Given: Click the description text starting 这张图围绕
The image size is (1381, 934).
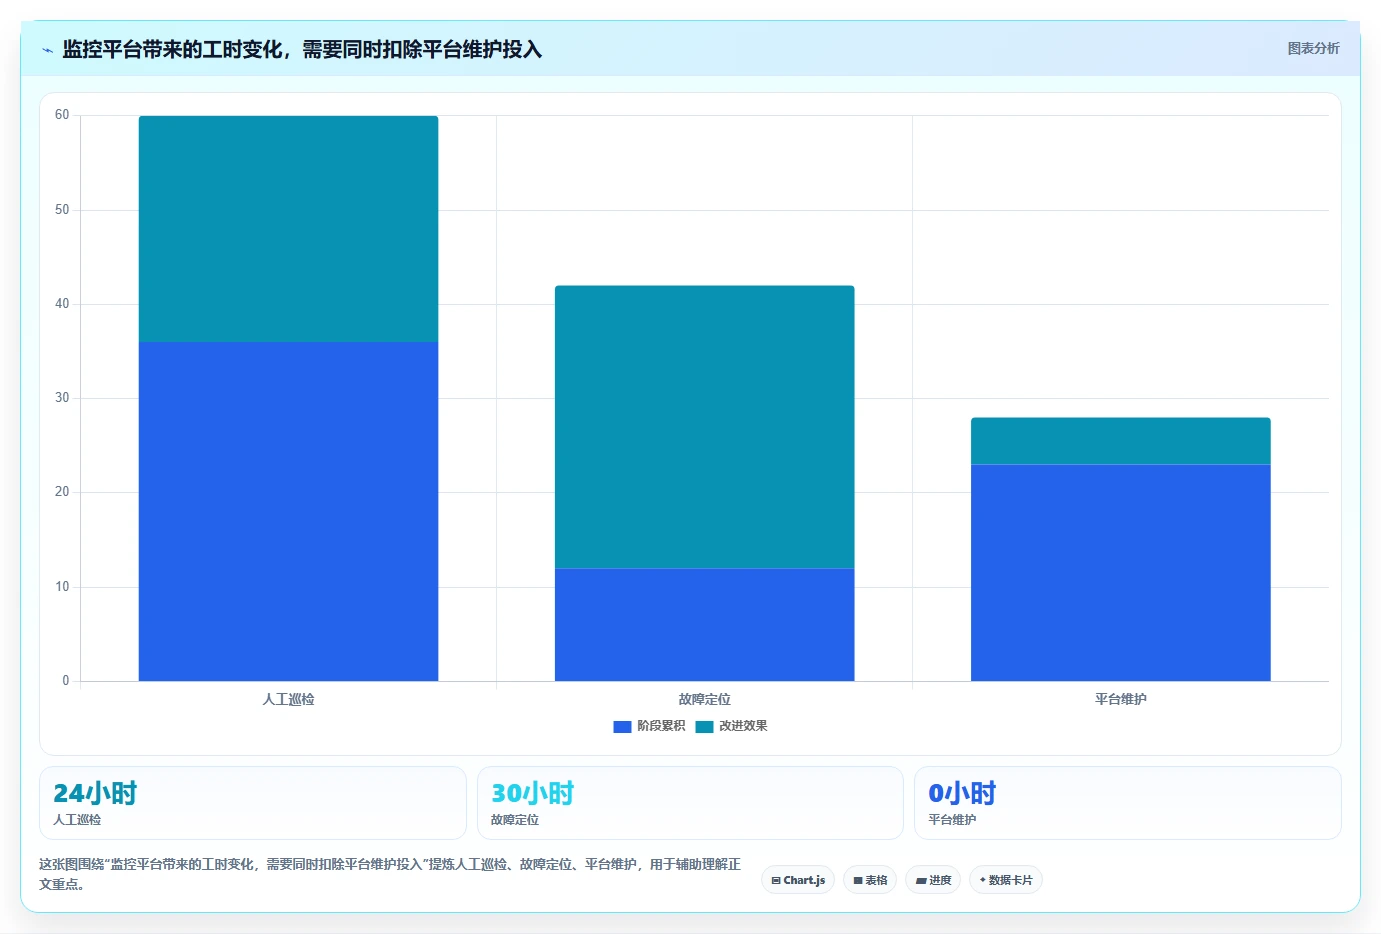Looking at the screenshot, I should 390,874.
